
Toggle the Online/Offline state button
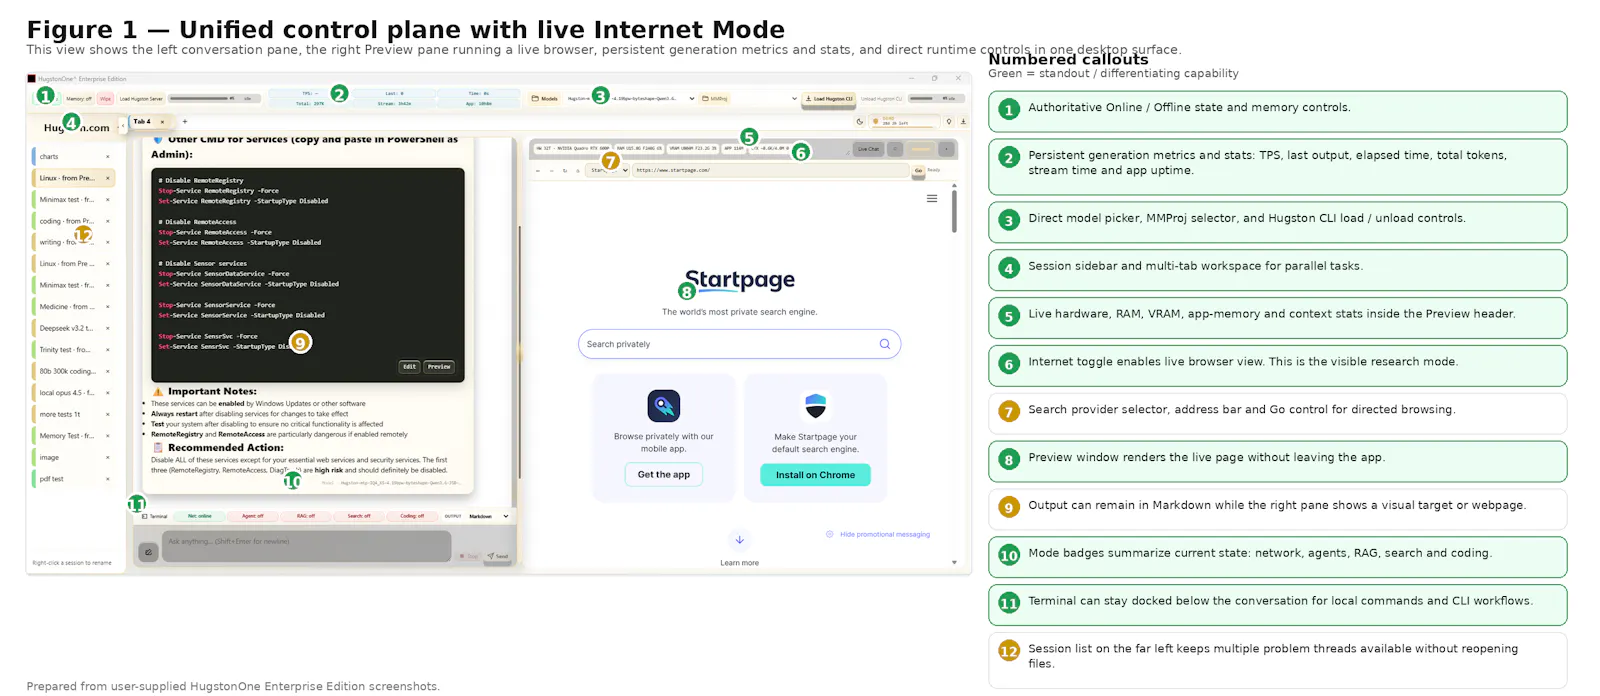pos(46,98)
